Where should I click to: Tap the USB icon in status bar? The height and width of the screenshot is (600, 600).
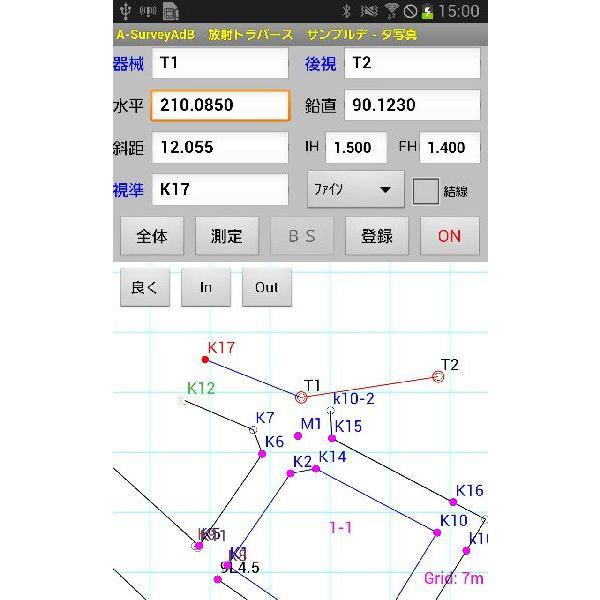click(125, 11)
